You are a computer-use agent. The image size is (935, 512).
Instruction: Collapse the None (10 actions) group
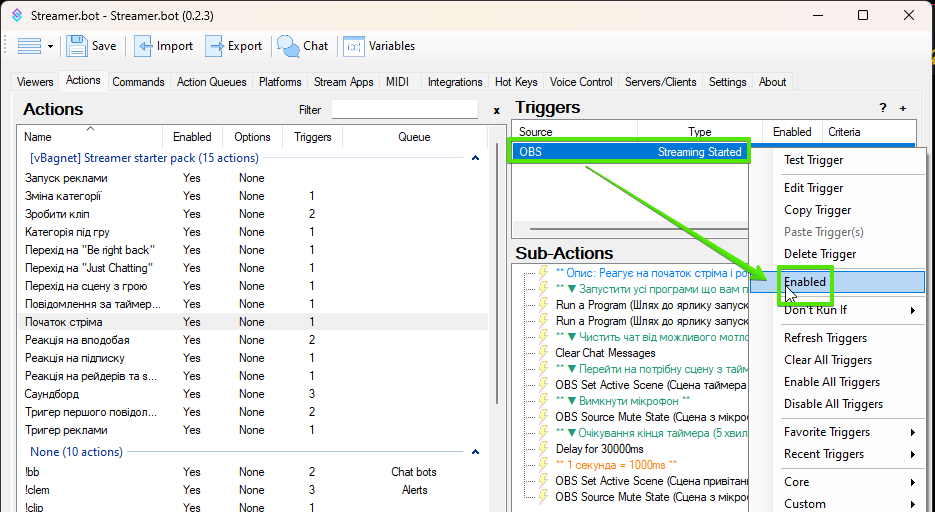coord(475,452)
